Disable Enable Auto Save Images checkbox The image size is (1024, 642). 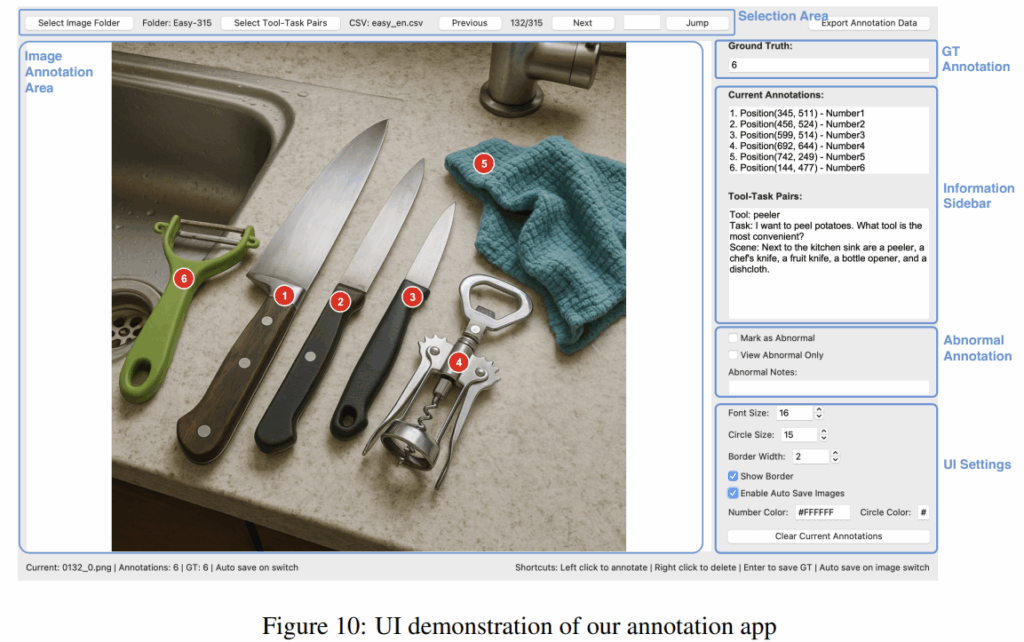coord(734,493)
